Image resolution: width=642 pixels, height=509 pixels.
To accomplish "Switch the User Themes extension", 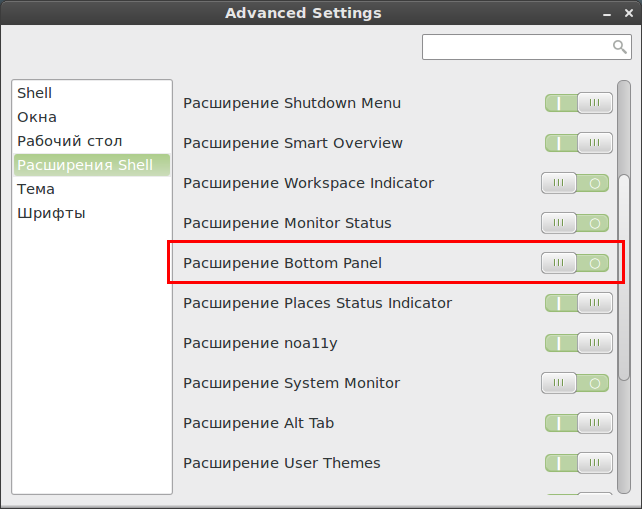I will click(x=579, y=463).
